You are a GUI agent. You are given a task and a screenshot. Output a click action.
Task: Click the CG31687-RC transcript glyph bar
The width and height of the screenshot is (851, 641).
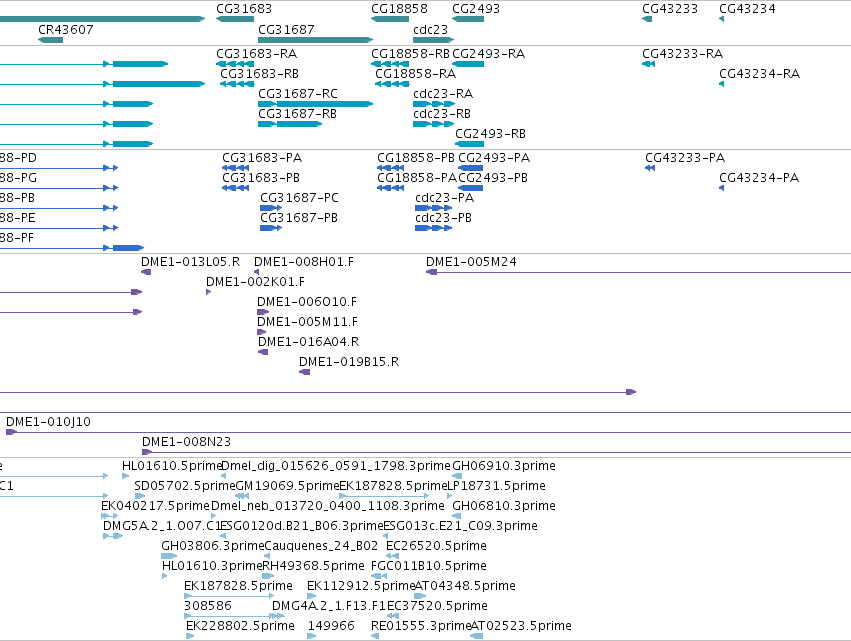click(315, 104)
